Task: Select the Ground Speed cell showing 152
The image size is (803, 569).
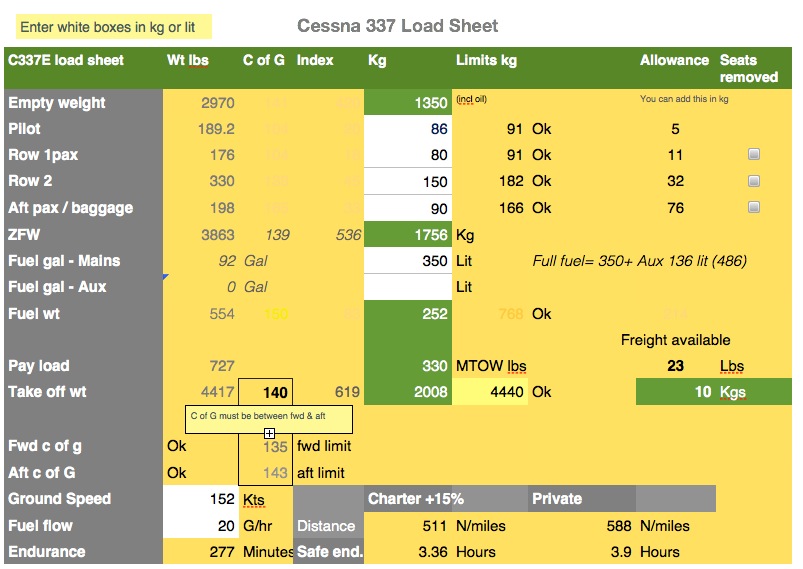Action: tap(200, 499)
